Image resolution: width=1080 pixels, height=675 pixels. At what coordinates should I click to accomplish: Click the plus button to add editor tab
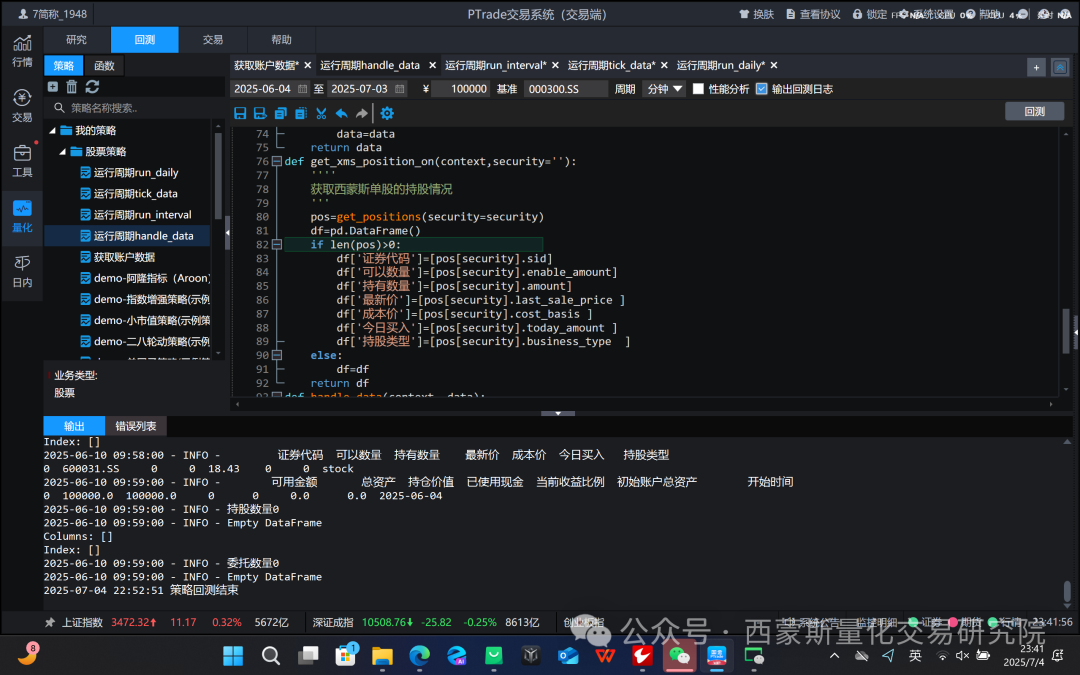pos(1036,67)
